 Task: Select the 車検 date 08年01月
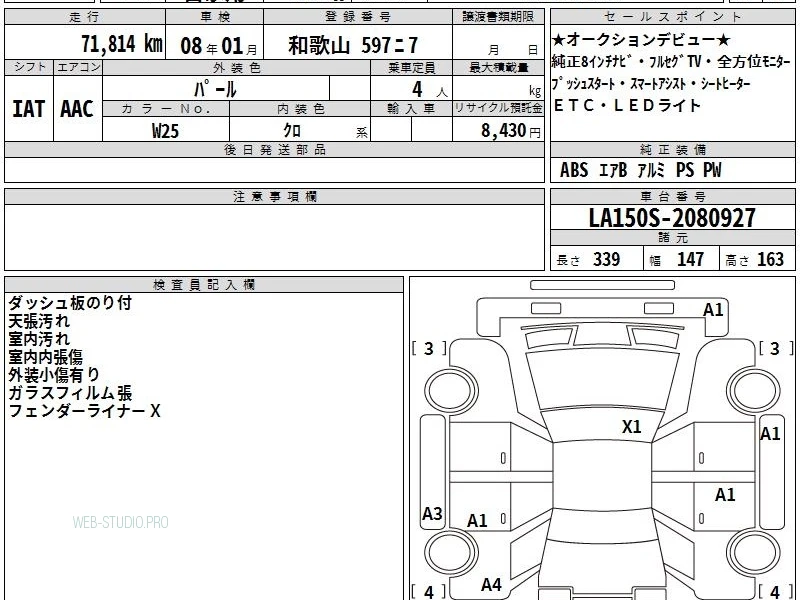[219, 46]
